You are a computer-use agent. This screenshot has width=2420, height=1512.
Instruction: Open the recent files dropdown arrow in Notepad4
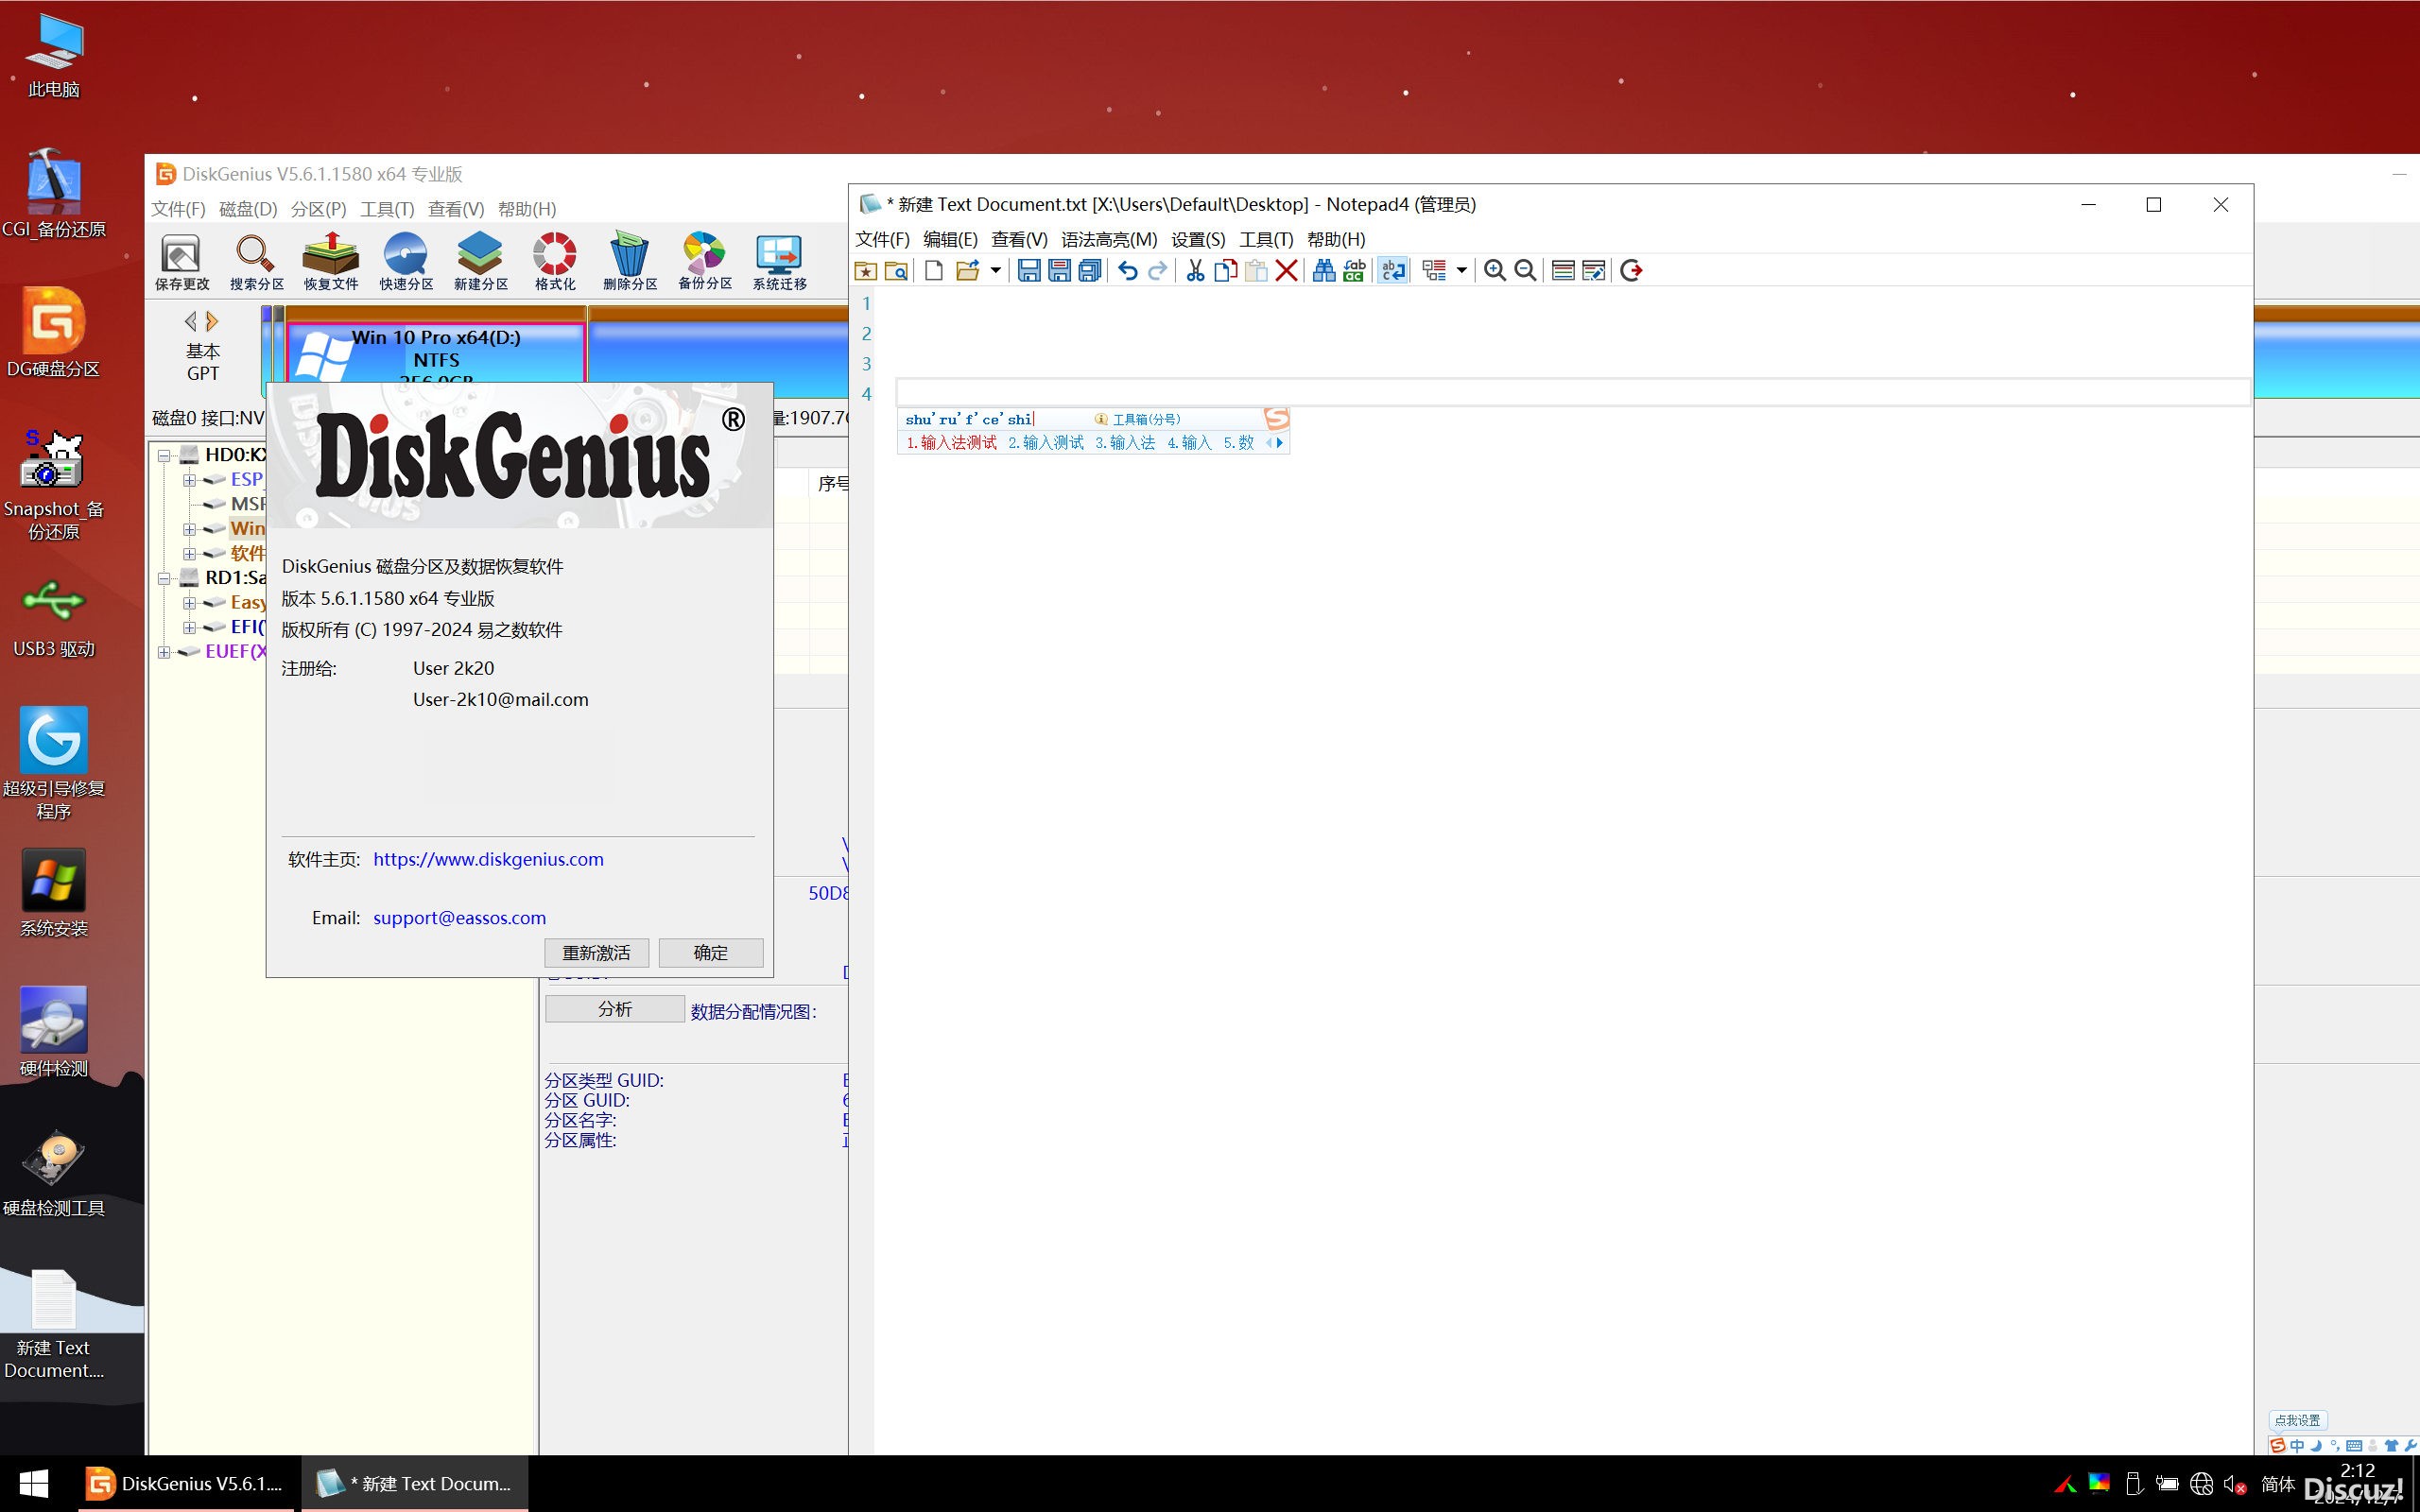995,270
